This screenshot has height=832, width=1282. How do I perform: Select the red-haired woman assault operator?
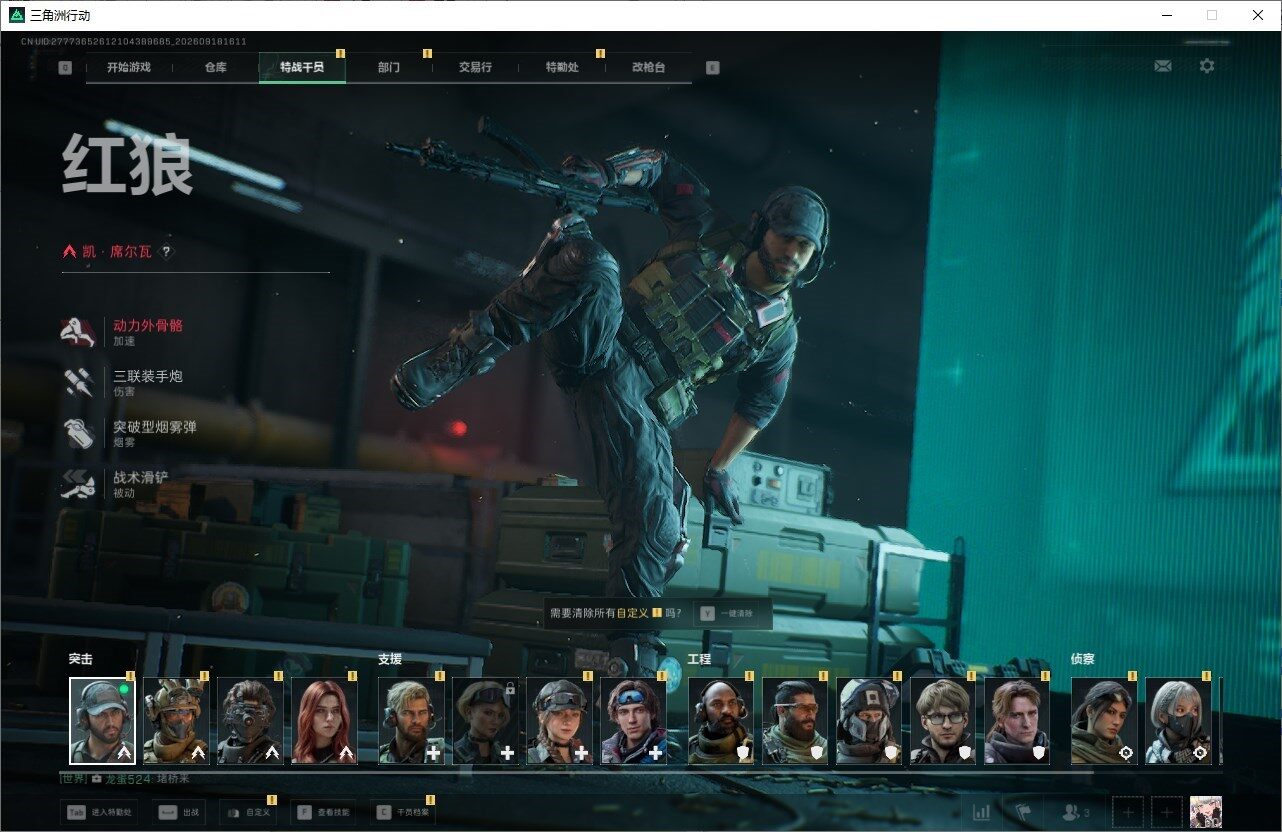coord(324,721)
